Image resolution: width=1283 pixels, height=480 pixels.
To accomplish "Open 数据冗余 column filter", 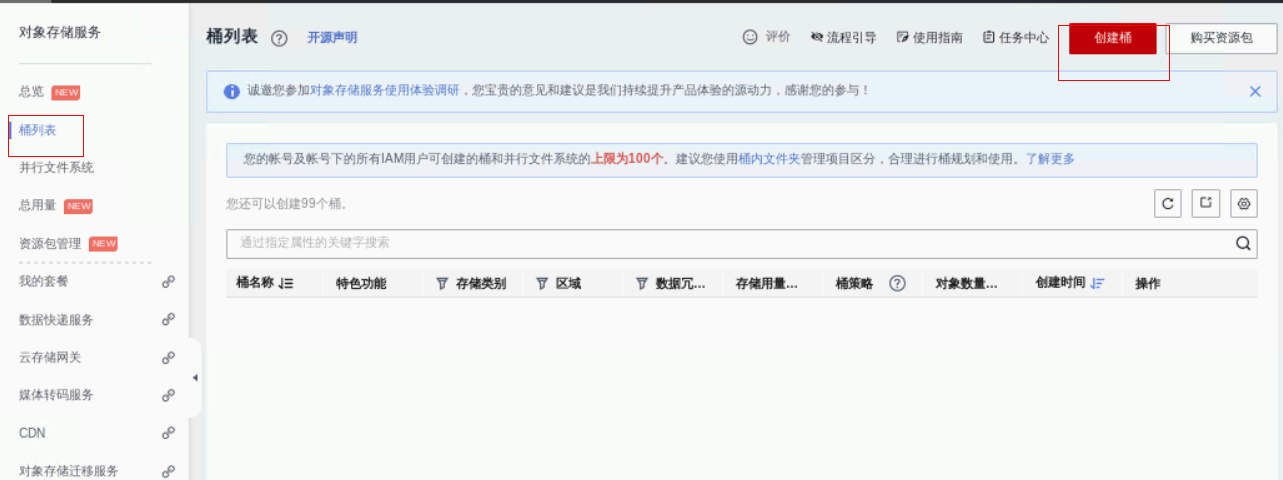I will click(641, 284).
